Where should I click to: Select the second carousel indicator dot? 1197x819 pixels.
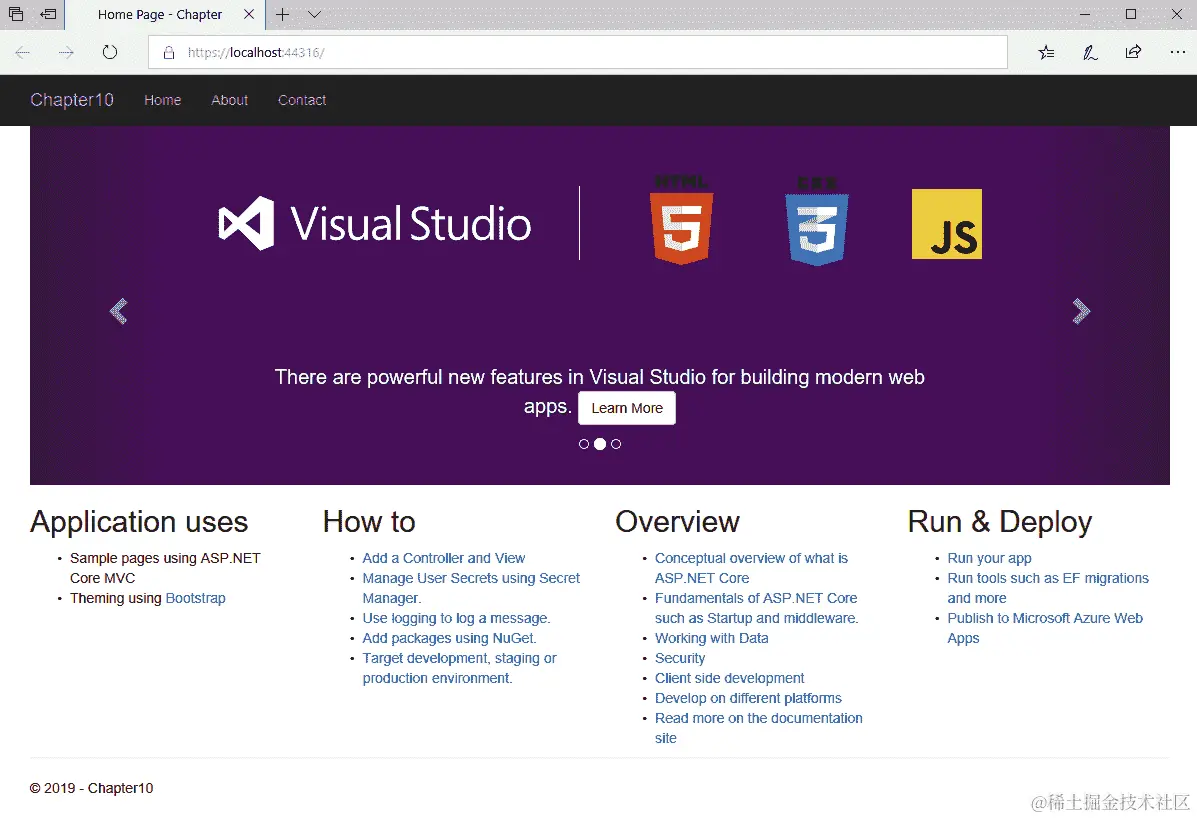tap(600, 444)
